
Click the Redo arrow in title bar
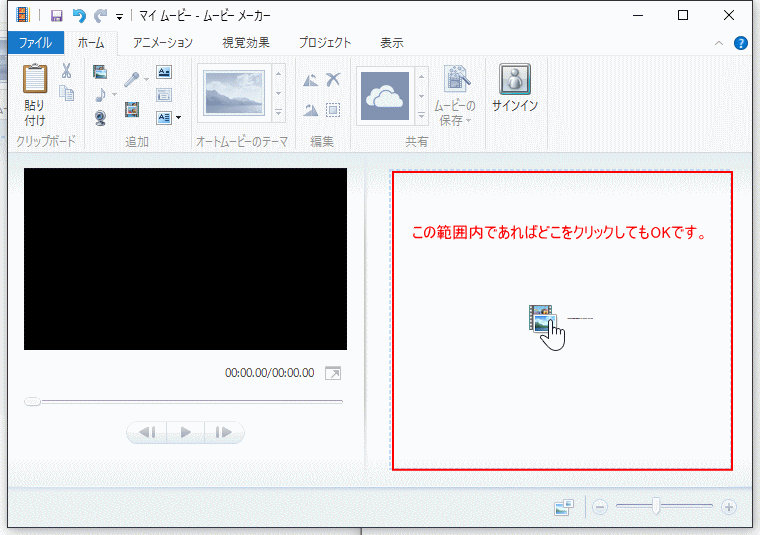pyautogui.click(x=100, y=16)
